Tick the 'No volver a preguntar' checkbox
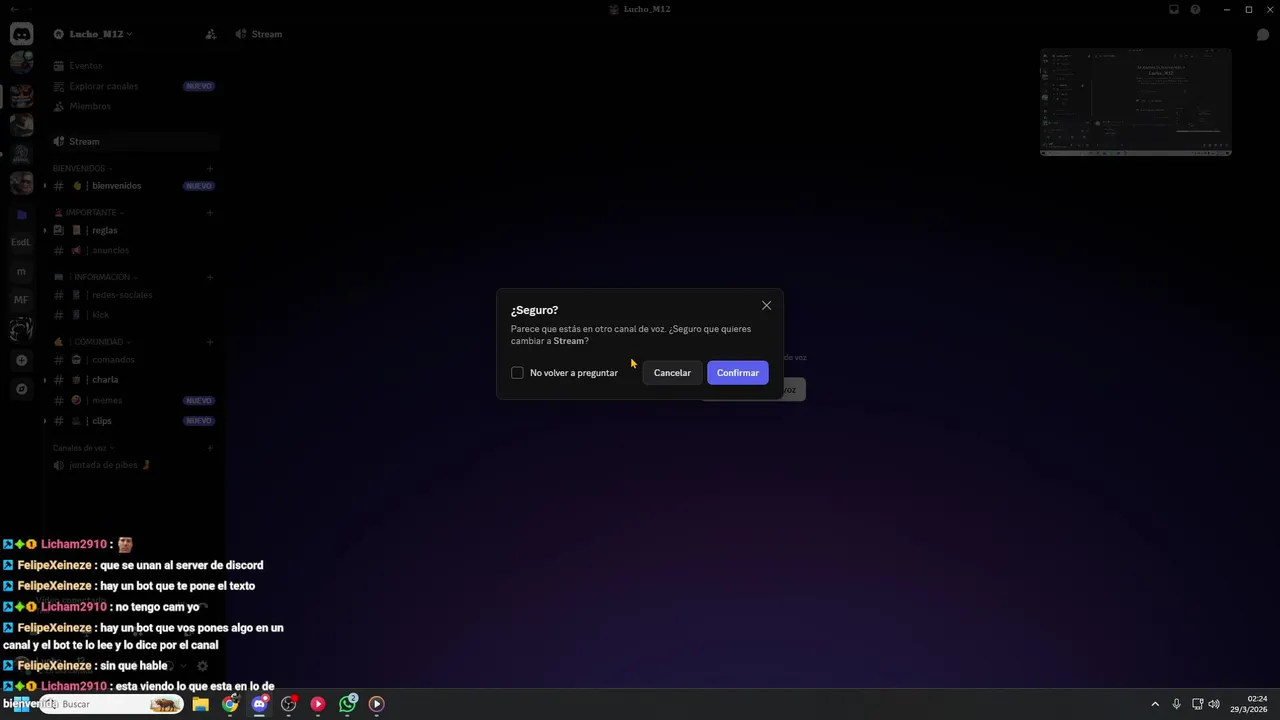1280x720 pixels. tap(517, 373)
